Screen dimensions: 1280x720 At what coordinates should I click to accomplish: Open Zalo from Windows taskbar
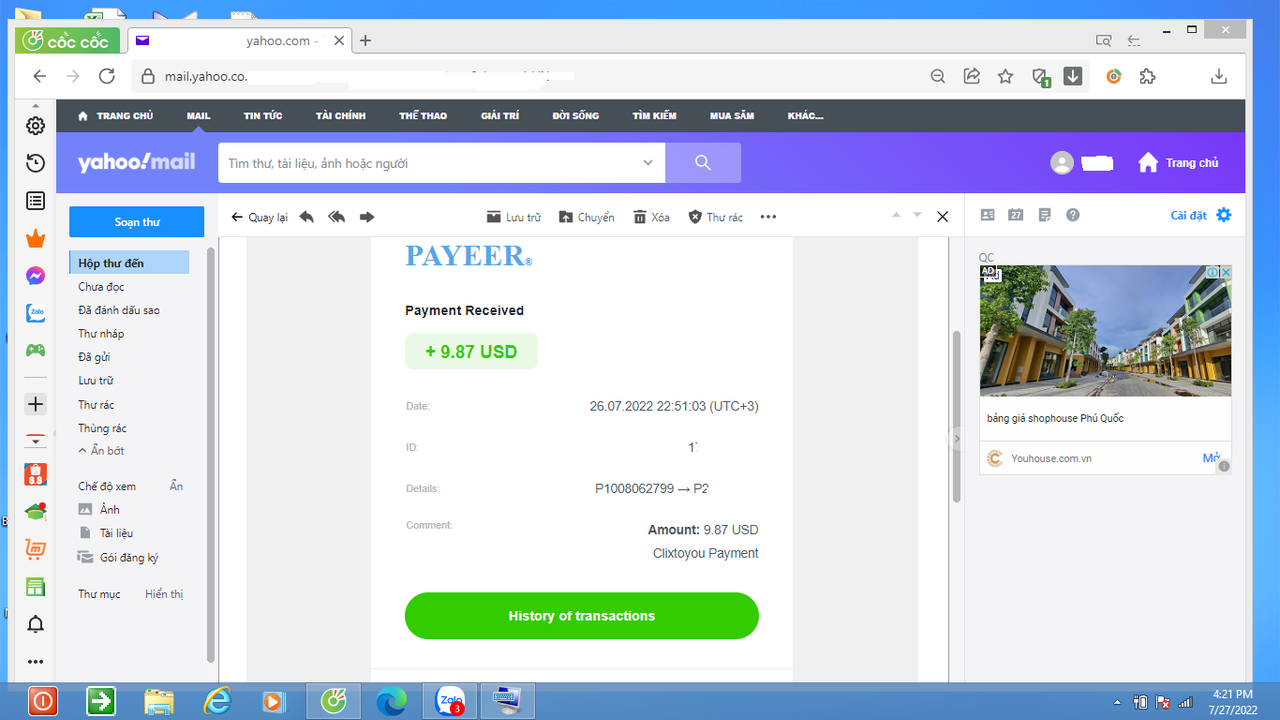coord(449,702)
